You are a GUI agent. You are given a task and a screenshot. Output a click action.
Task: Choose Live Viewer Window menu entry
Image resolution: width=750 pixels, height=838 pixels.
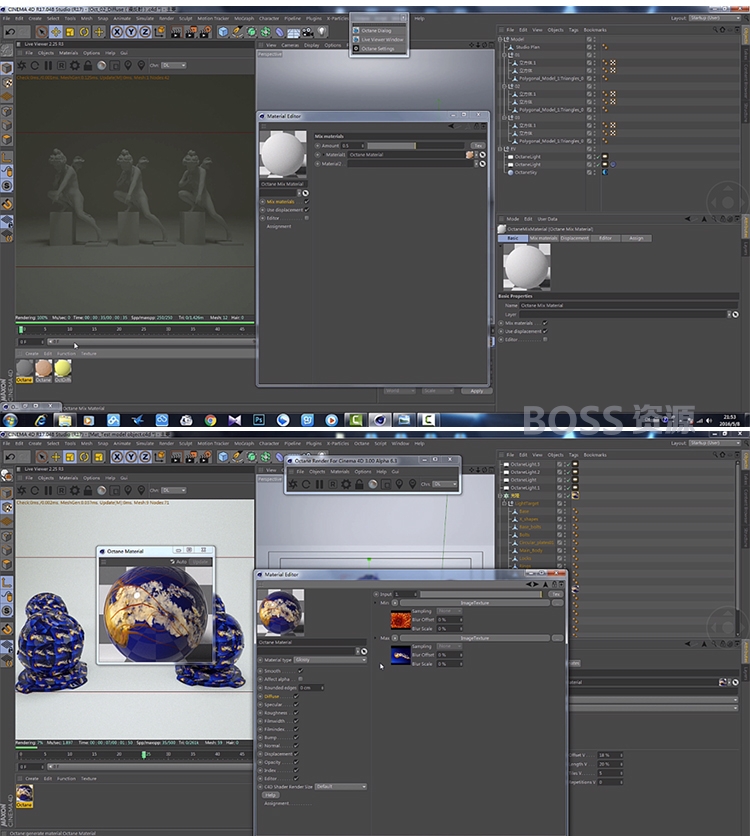(383, 40)
